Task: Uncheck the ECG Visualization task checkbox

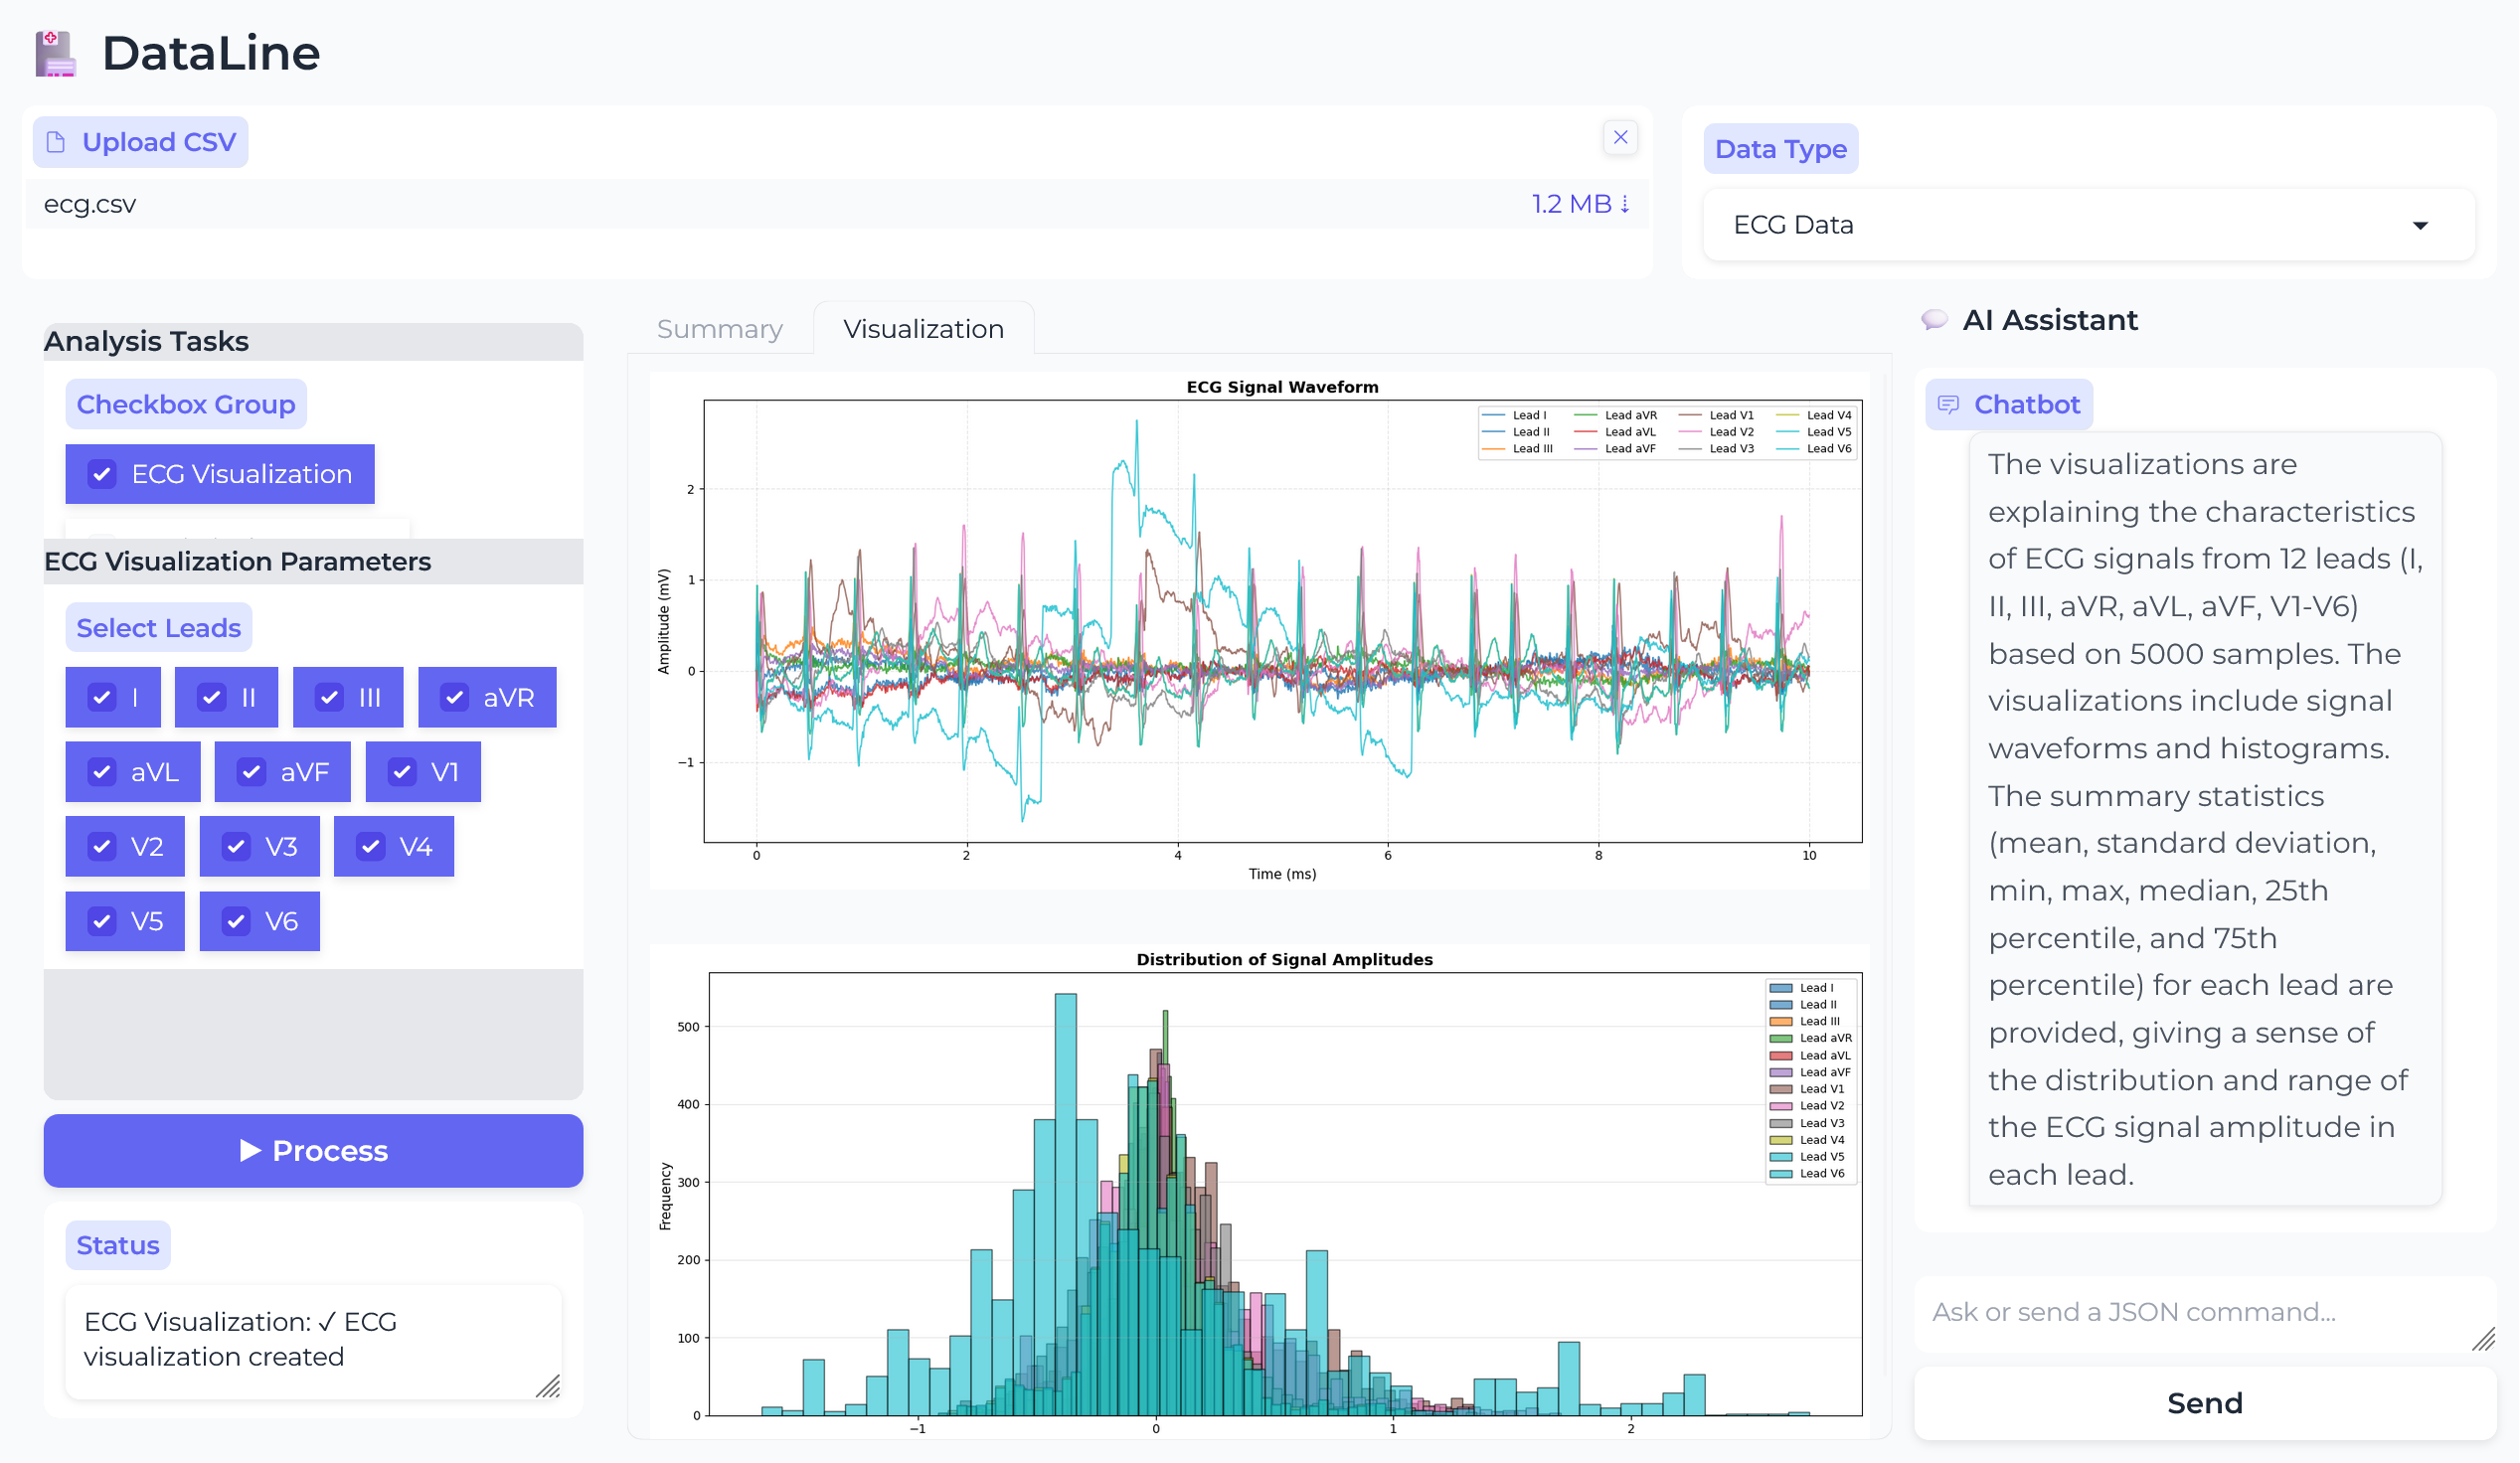Action: [102, 474]
